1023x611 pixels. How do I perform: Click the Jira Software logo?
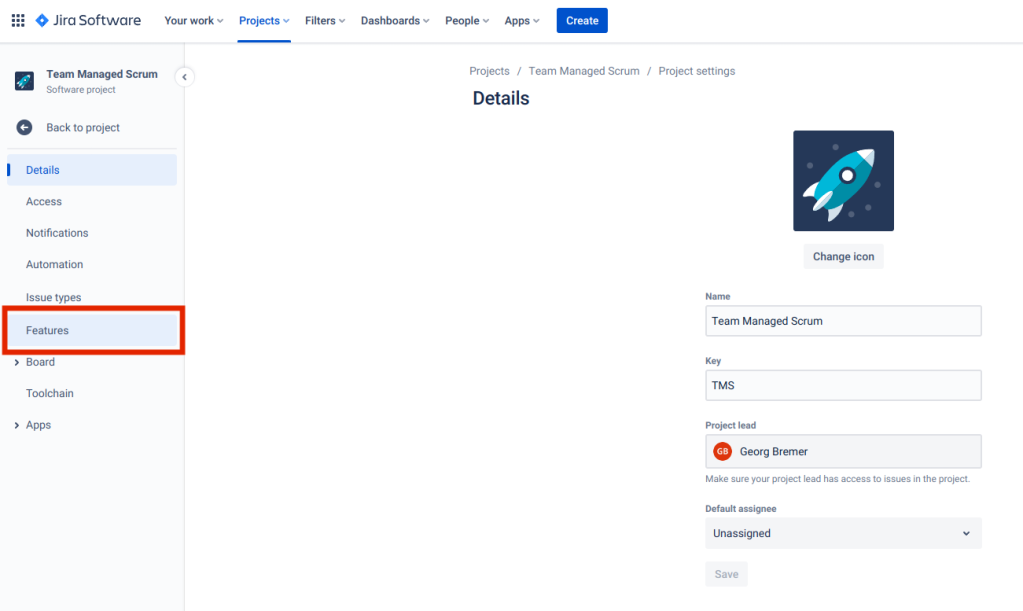[x=88, y=20]
